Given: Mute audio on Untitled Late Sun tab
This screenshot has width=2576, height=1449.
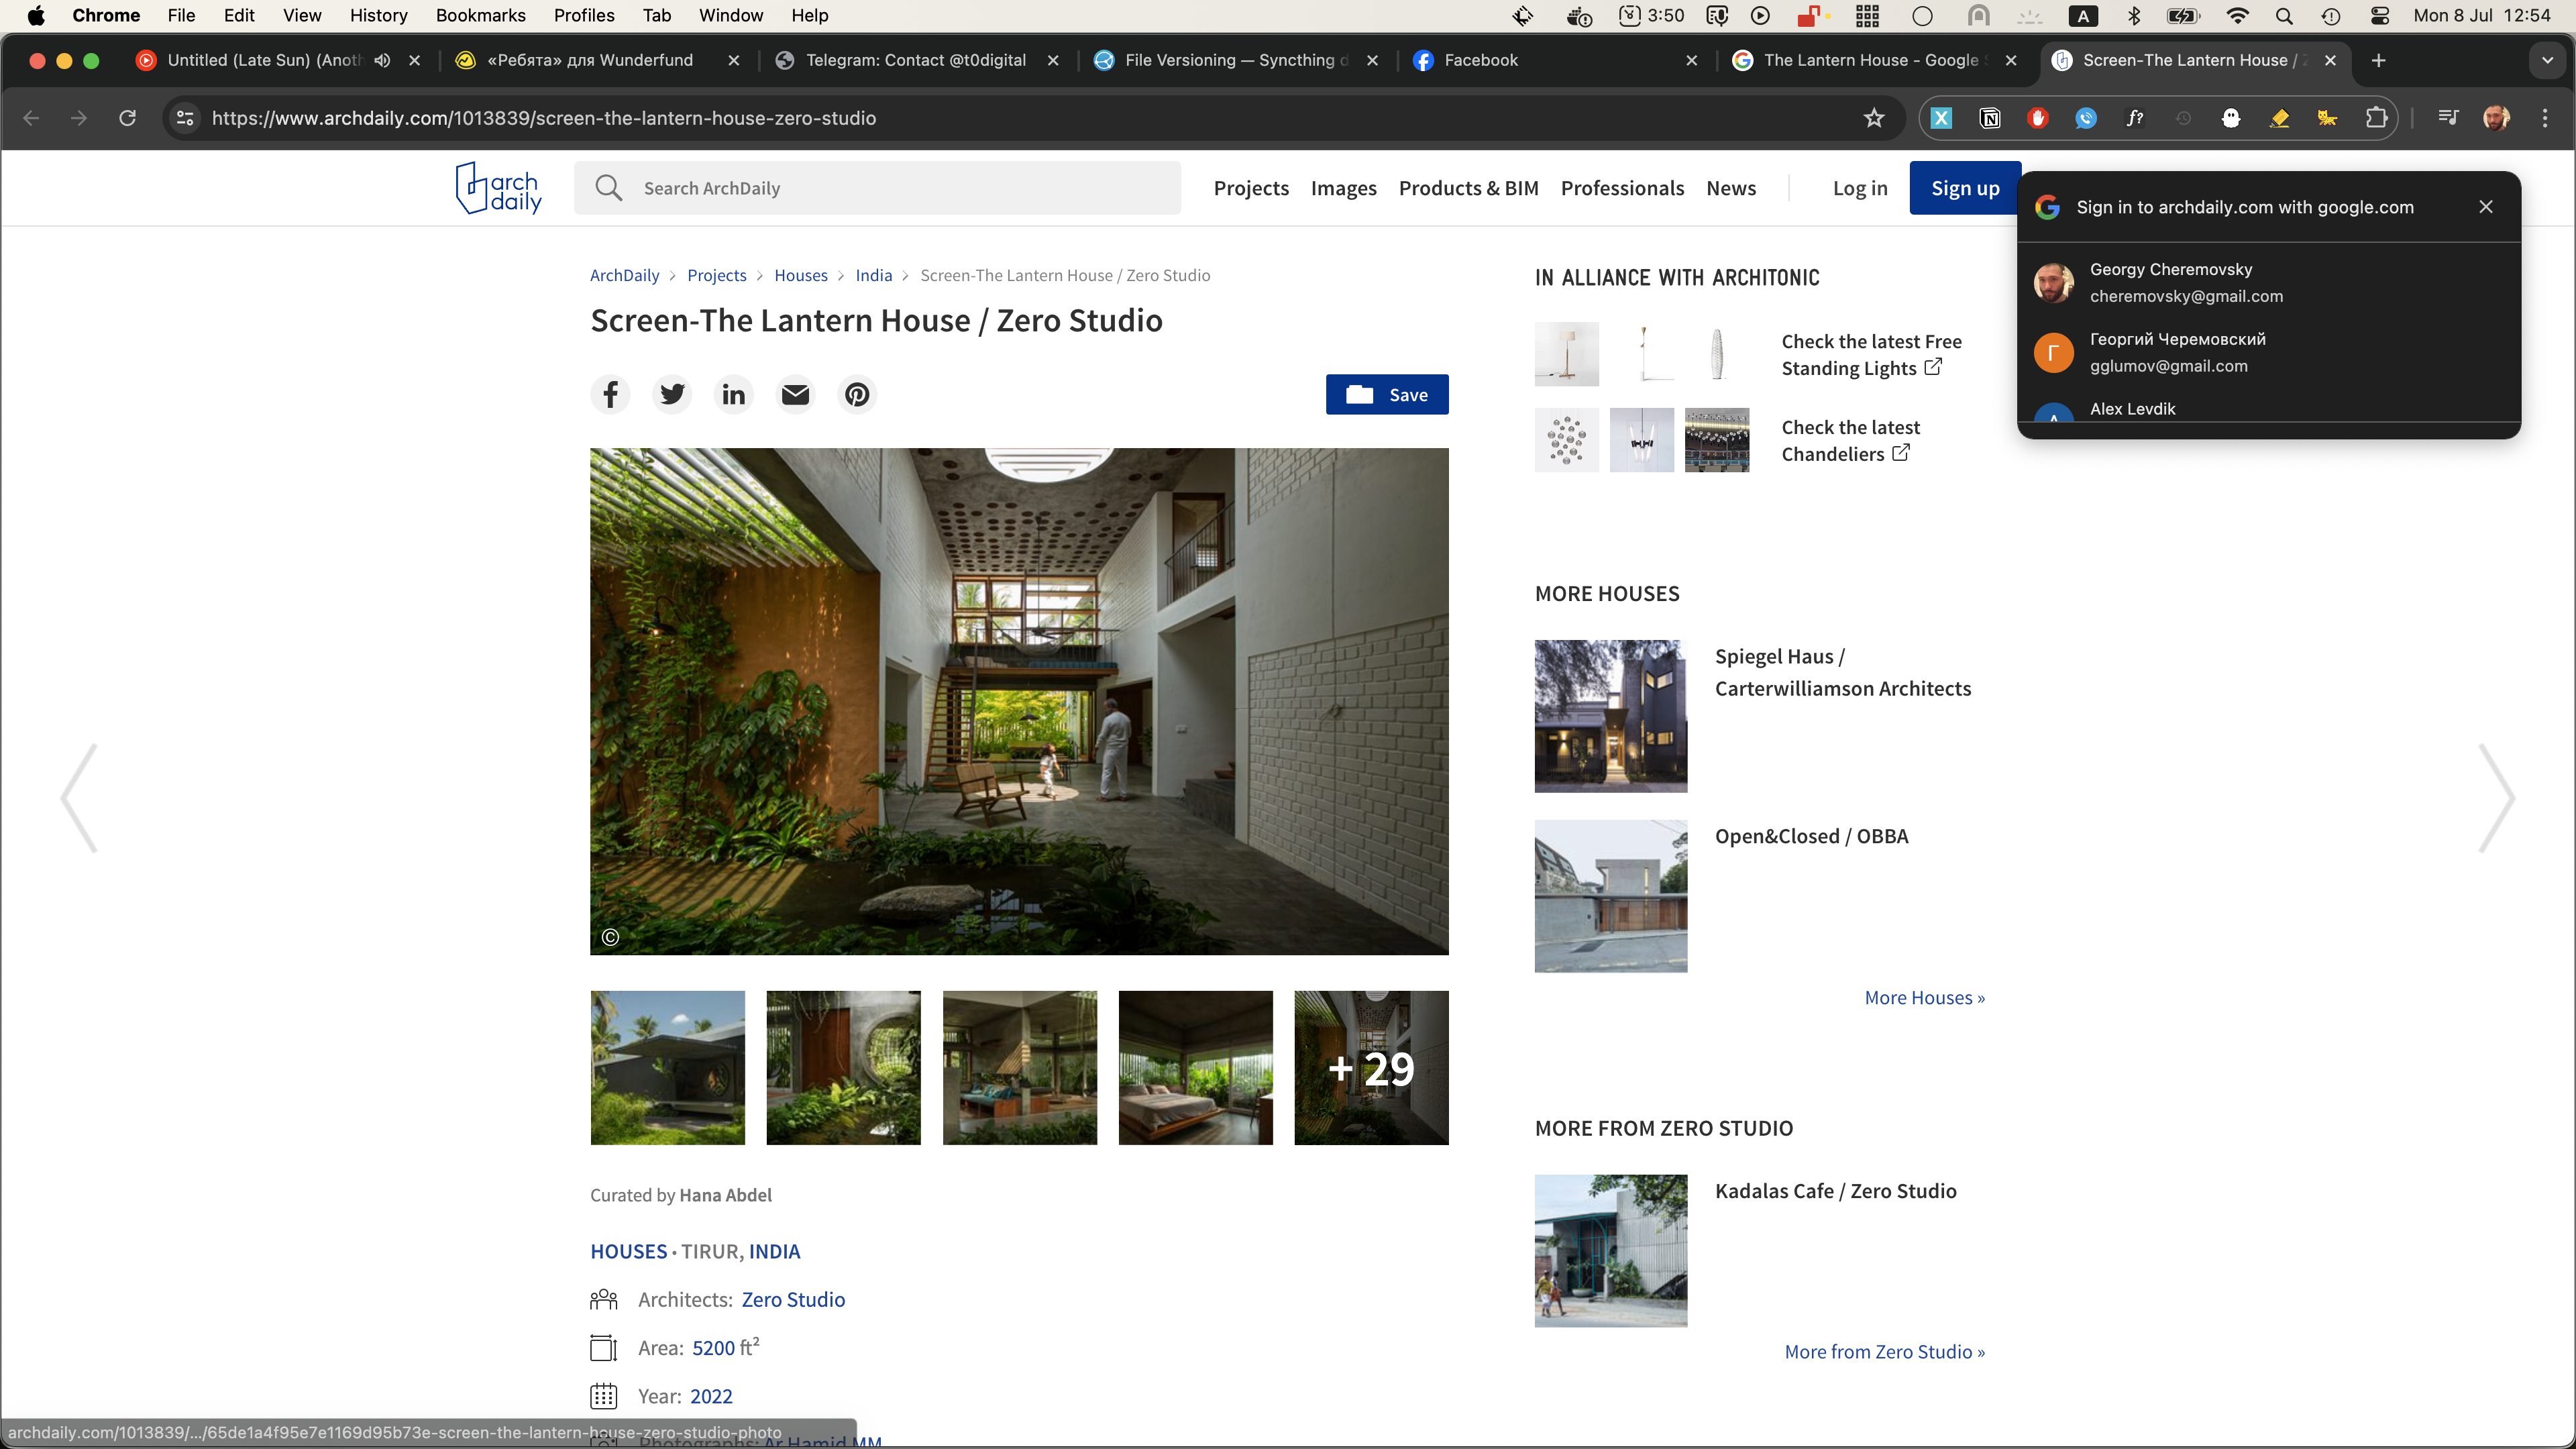Looking at the screenshot, I should pos(382,60).
